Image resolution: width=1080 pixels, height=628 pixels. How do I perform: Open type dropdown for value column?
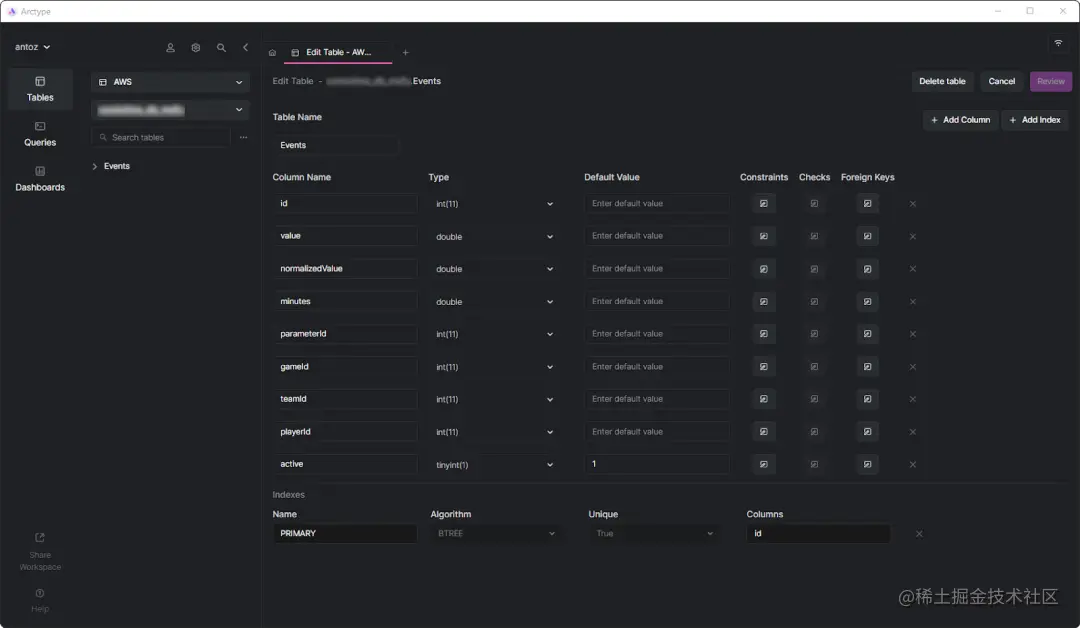click(493, 236)
